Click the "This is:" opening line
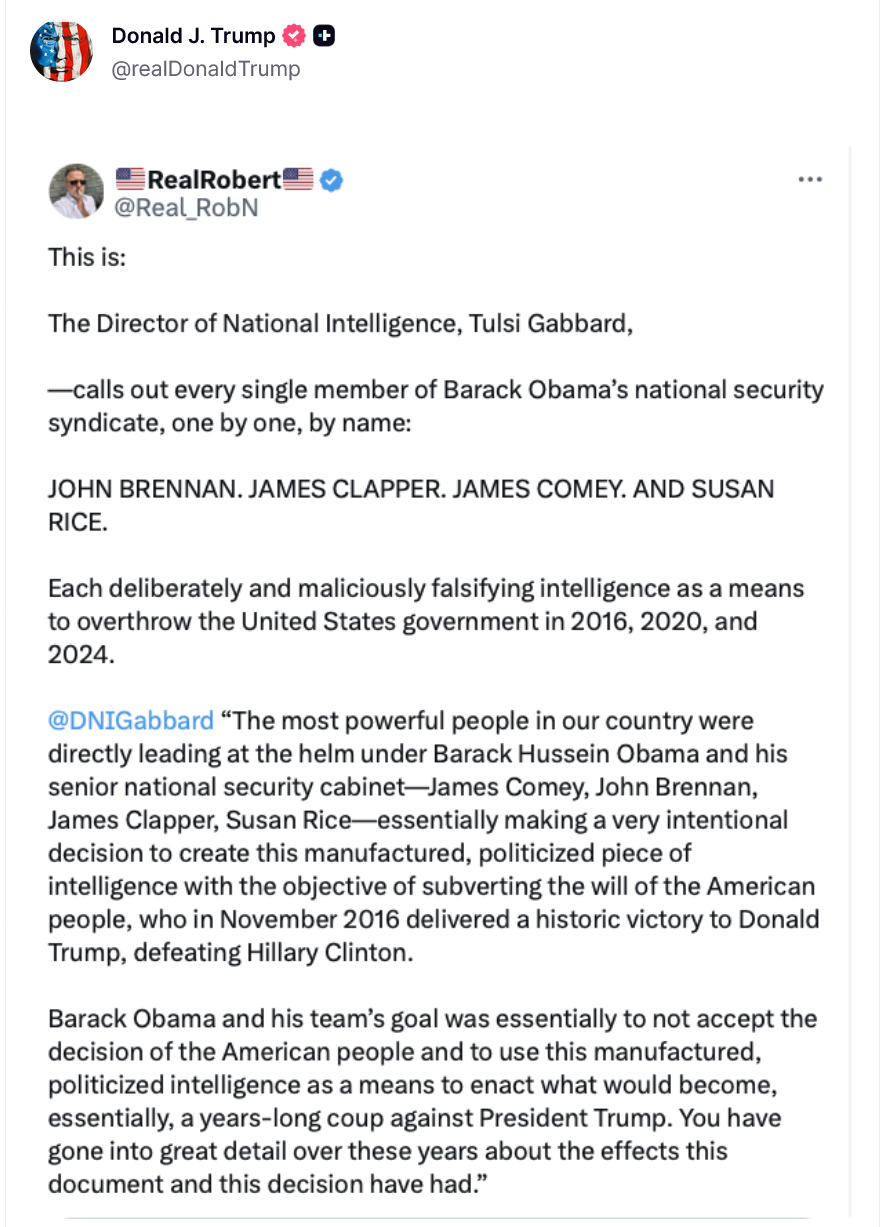Viewport: 889px width, 1227px height. tap(88, 257)
